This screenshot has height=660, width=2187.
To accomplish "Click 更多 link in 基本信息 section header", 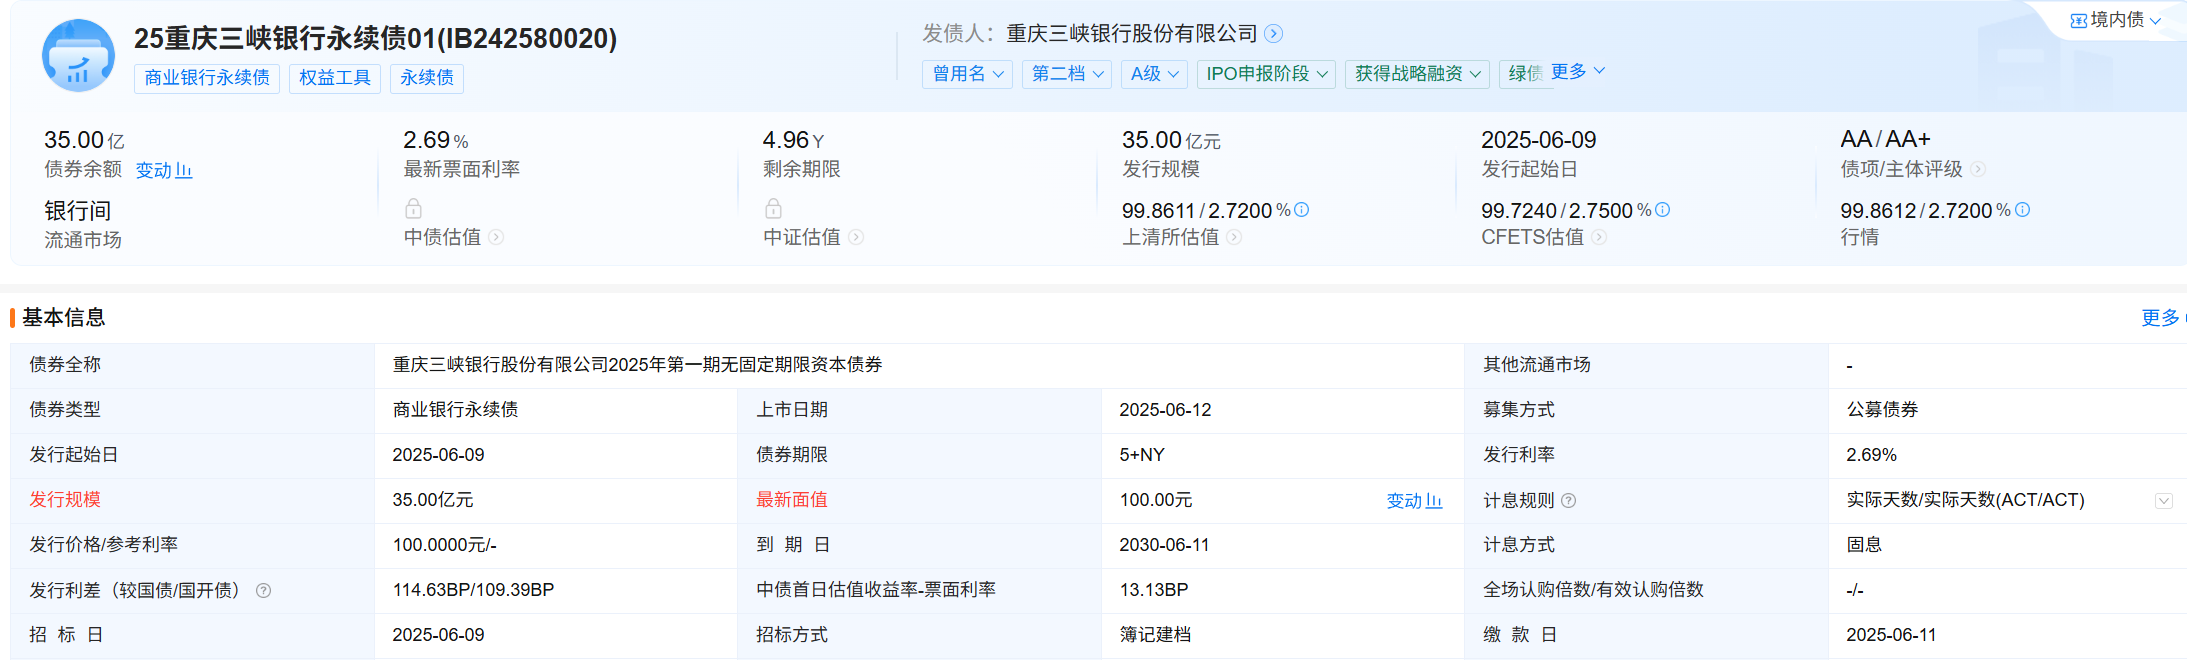I will point(2160,318).
